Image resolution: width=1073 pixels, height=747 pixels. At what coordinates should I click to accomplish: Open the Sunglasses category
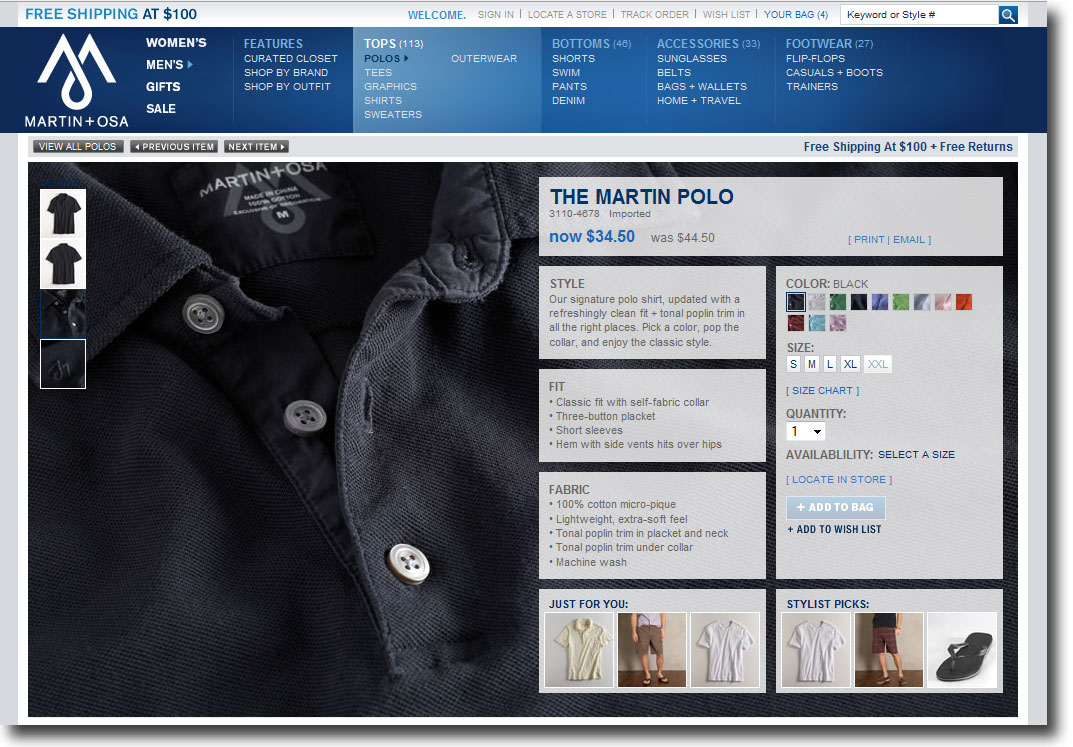[x=692, y=58]
